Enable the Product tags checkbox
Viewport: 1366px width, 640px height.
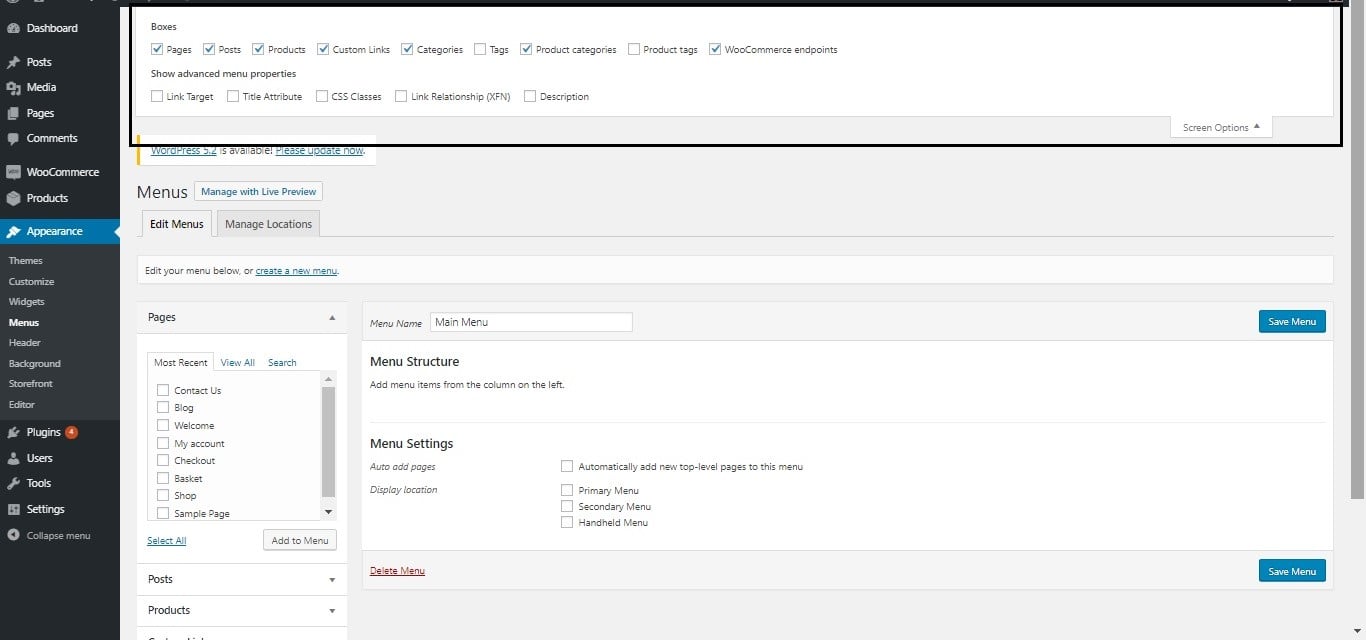click(634, 49)
